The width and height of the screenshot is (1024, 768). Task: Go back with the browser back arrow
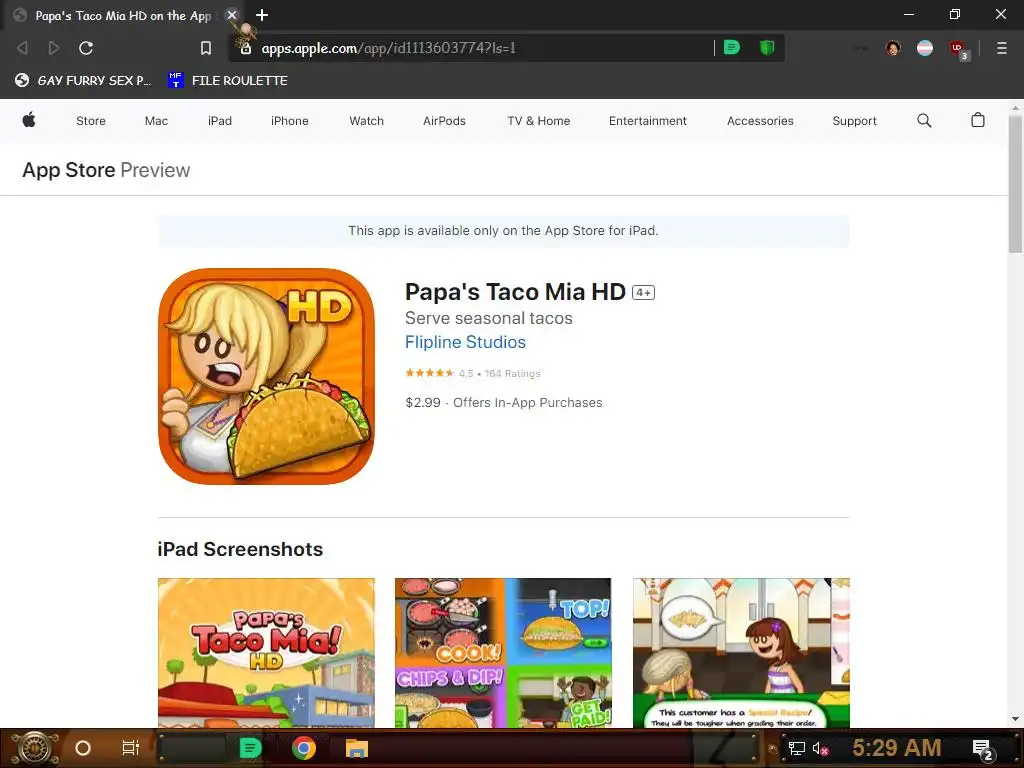pos(22,48)
